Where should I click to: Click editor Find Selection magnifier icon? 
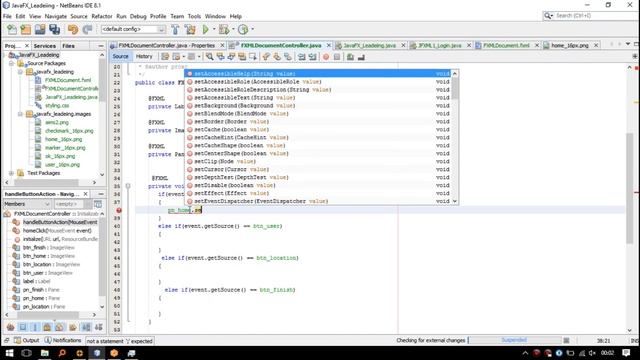pyautogui.click(x=209, y=57)
